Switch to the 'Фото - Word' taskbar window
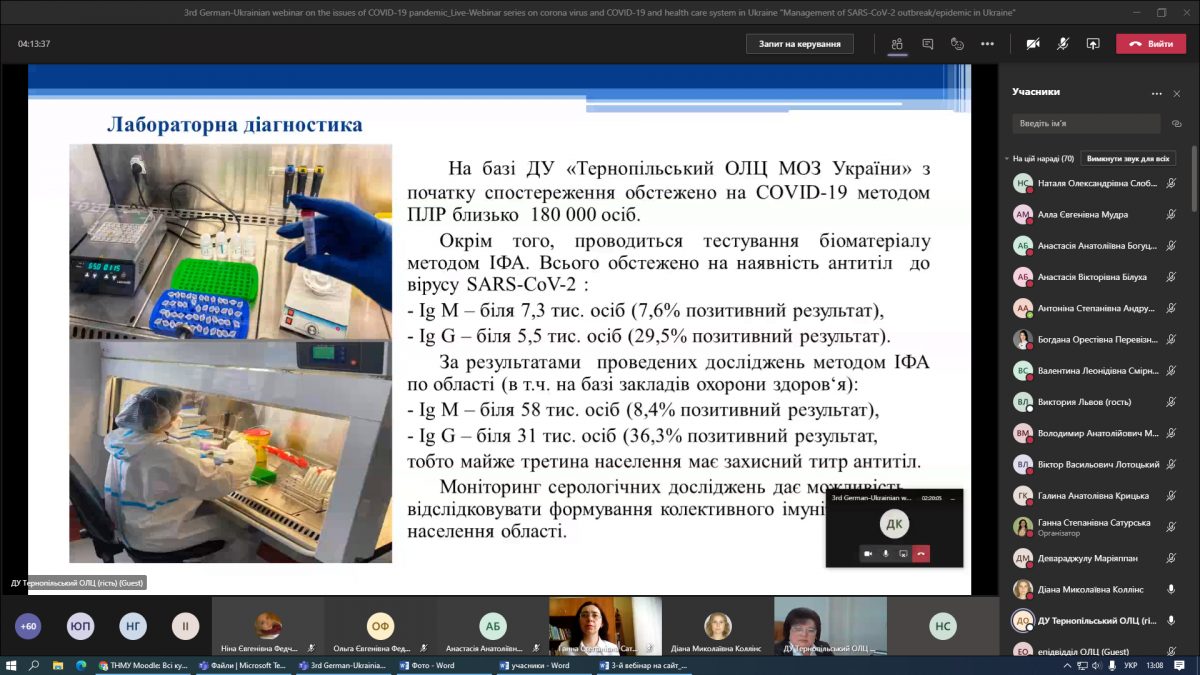 430,665
